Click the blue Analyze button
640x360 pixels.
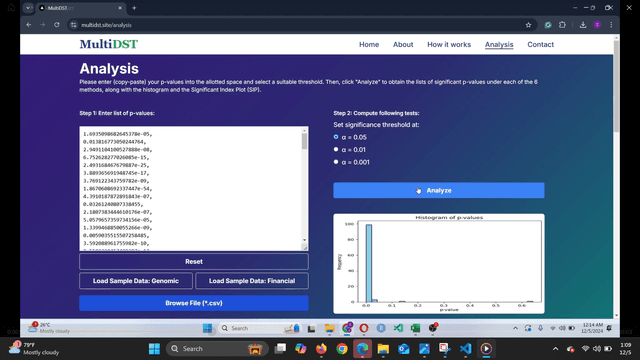click(439, 190)
